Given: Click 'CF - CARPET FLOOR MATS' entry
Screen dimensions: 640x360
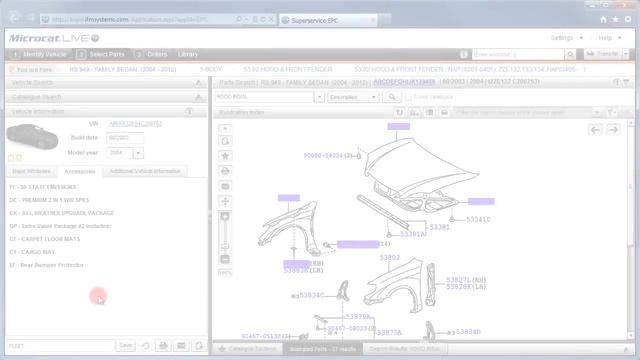Looking at the screenshot, I should tap(45, 239).
